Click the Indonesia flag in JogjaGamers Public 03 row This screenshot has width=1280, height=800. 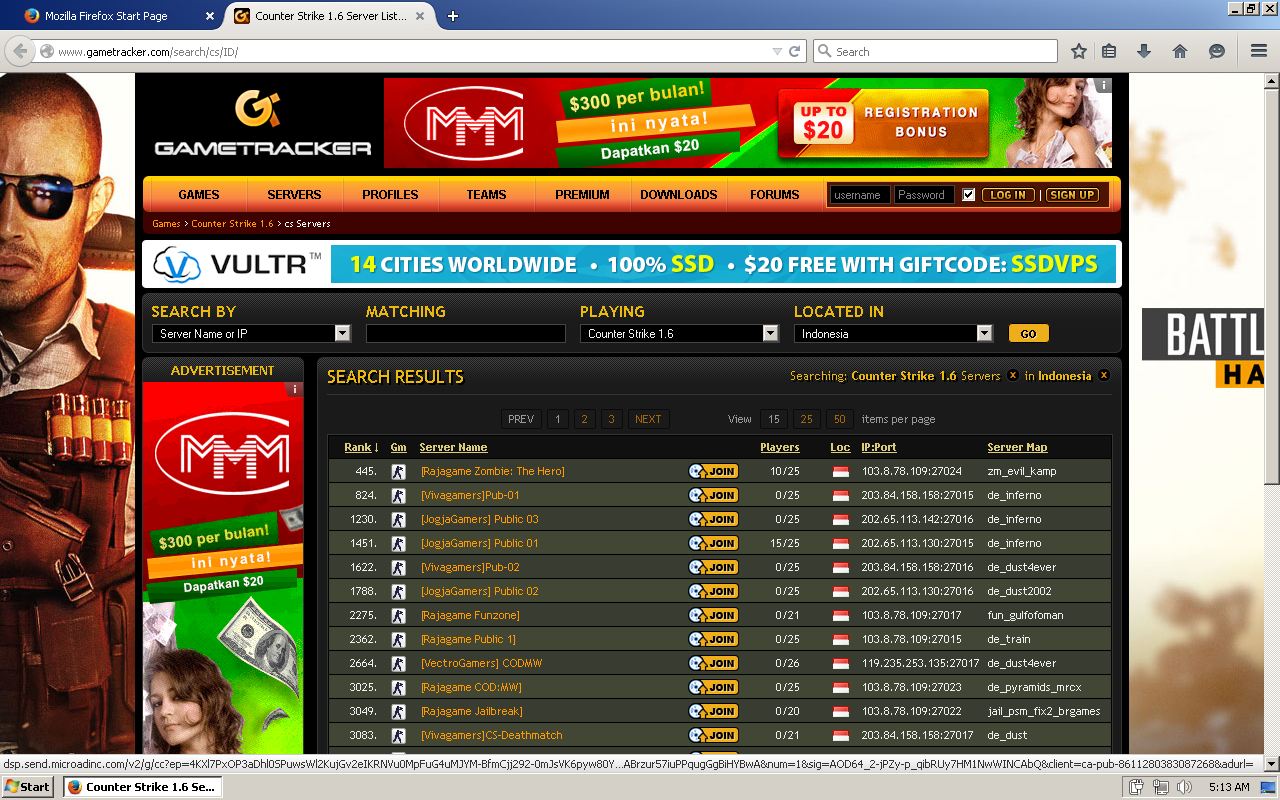tap(840, 519)
